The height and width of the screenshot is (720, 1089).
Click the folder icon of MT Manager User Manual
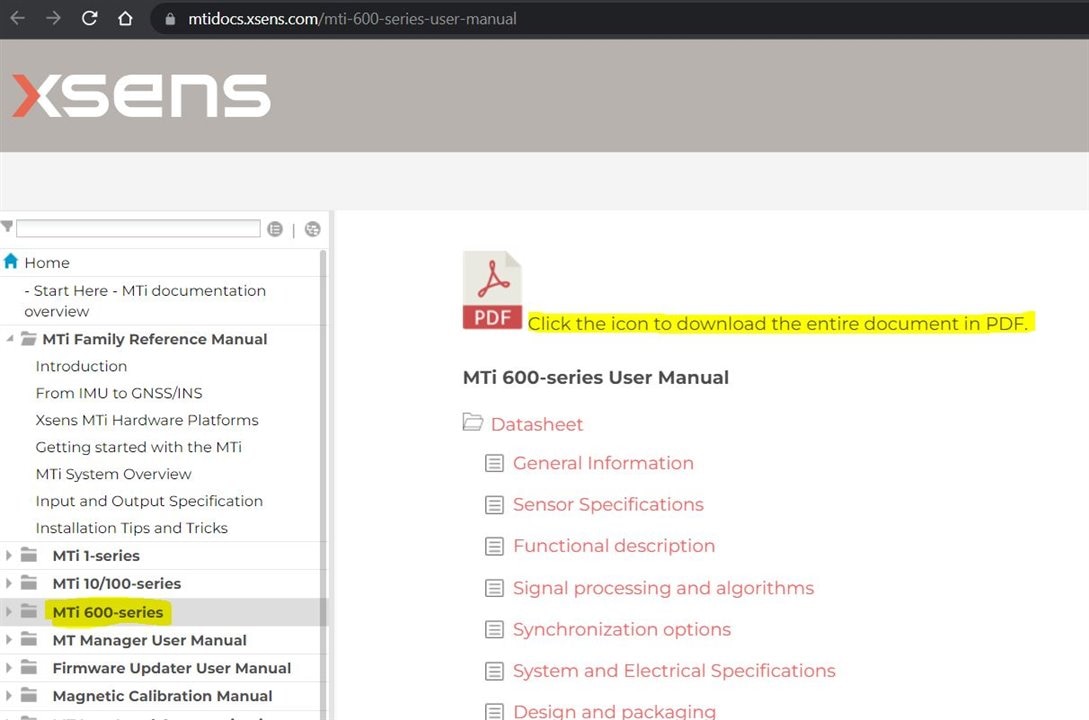(28, 639)
